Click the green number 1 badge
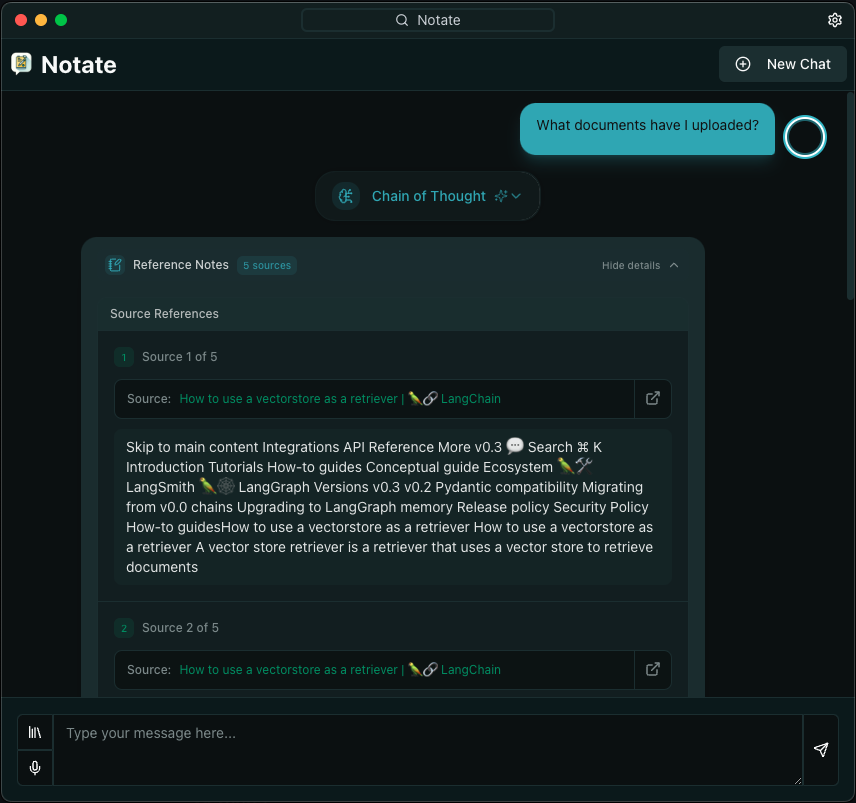The height and width of the screenshot is (803, 856). (124, 357)
